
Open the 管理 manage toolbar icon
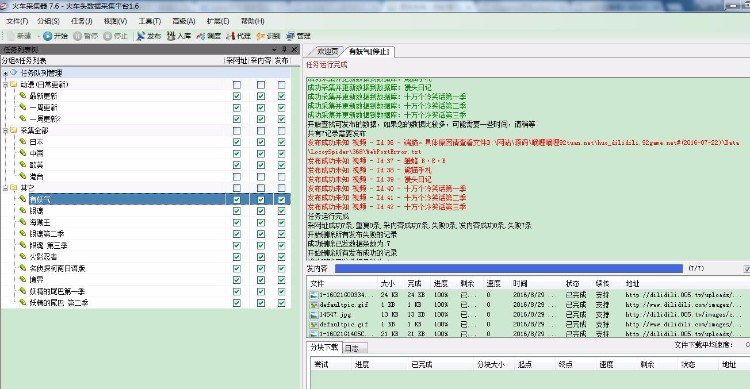290,36
